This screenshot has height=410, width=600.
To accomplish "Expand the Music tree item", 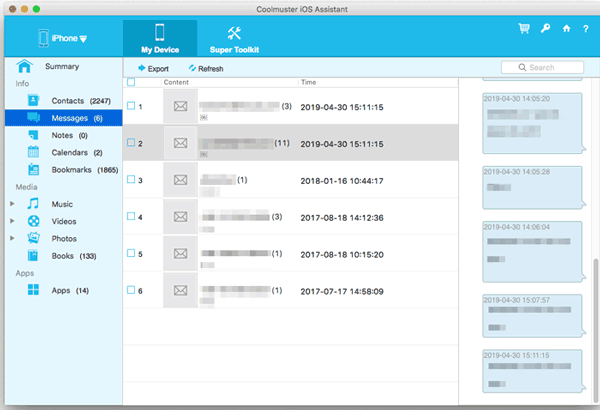I will pos(12,204).
